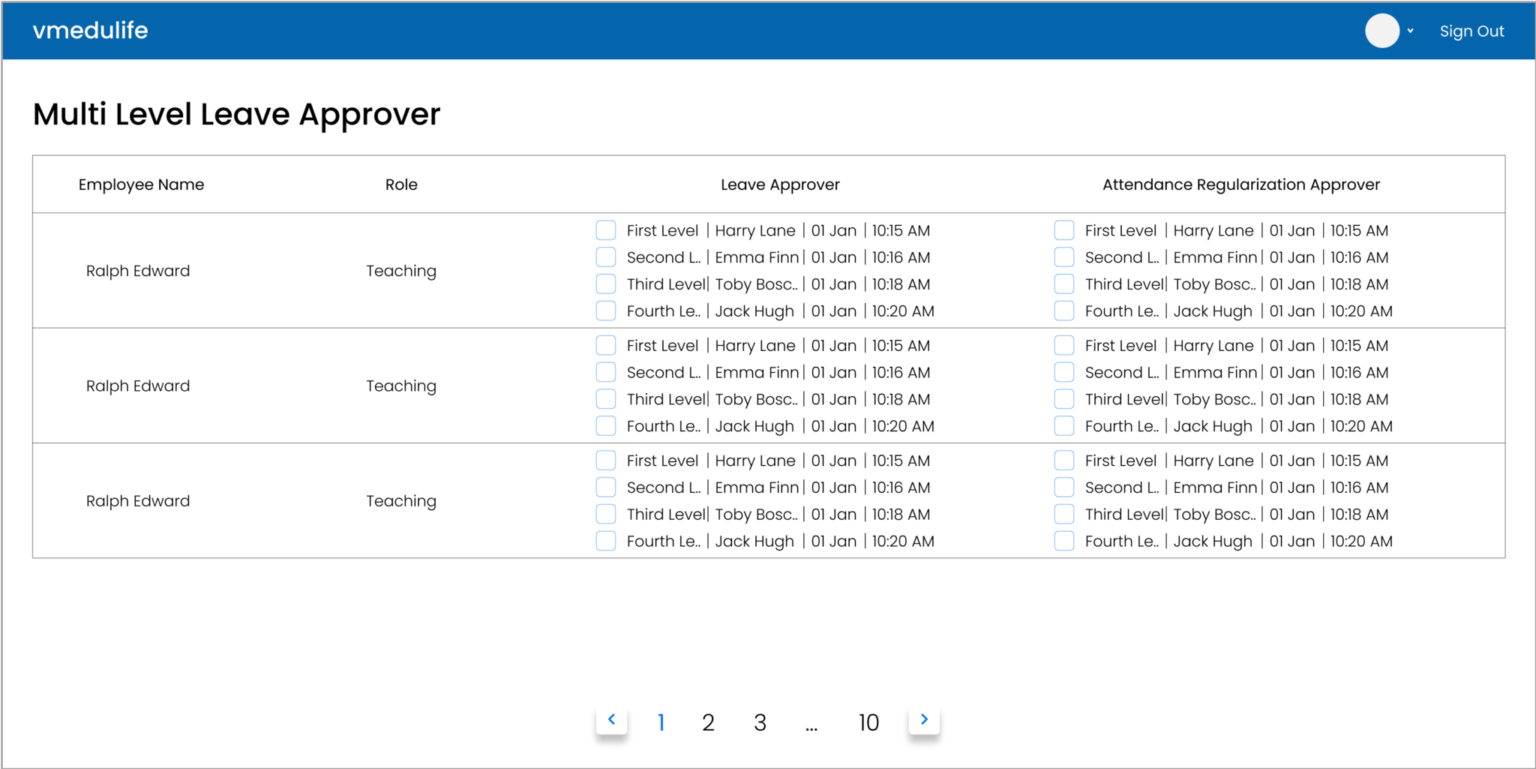Viewport: 1536px width, 769px height.
Task: Check Second Level Emma Finn leave approver in row one
Action: 605,256
